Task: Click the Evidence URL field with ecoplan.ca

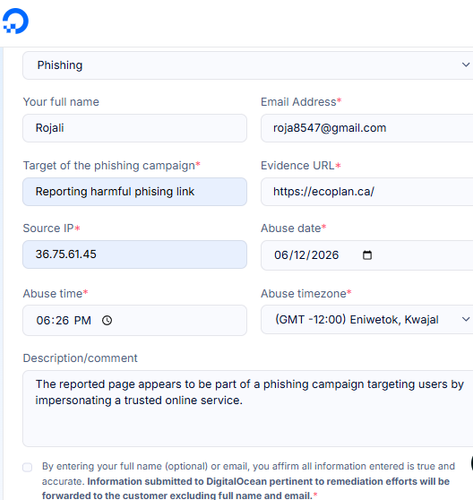Action: 367,192
